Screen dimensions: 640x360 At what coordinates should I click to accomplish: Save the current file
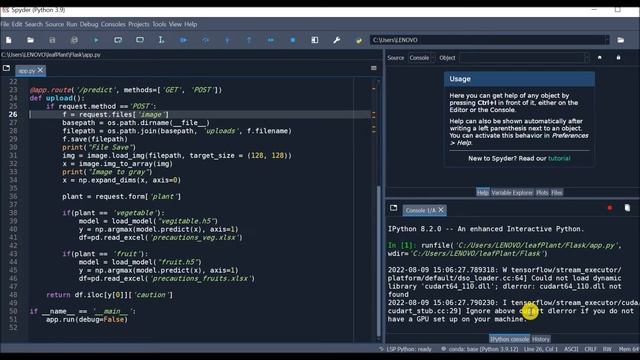52,40
